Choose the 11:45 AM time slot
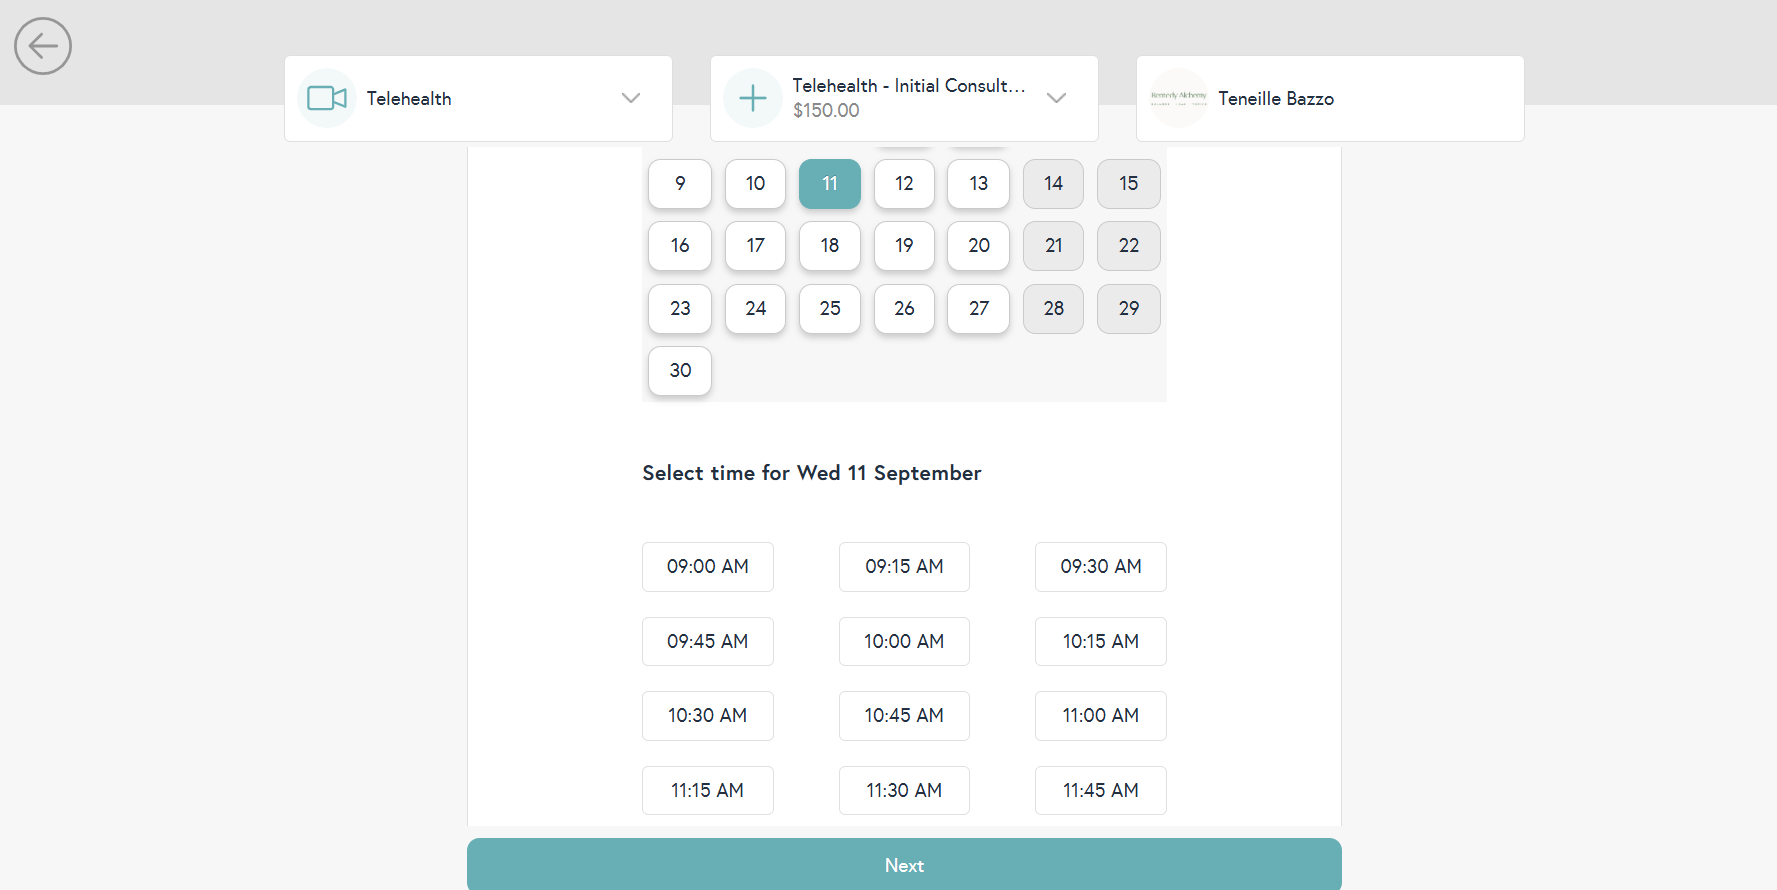Viewport: 1777px width, 890px height. pyautogui.click(x=1100, y=791)
